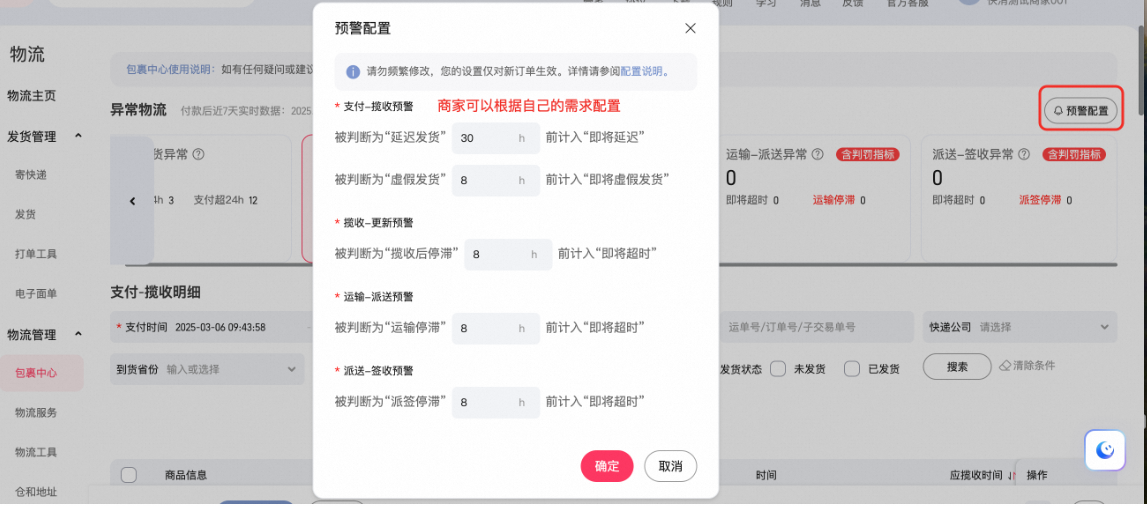Open the 预警配置 bell button
Image resolution: width=1147 pixels, height=506 pixels.
pos(1080,111)
